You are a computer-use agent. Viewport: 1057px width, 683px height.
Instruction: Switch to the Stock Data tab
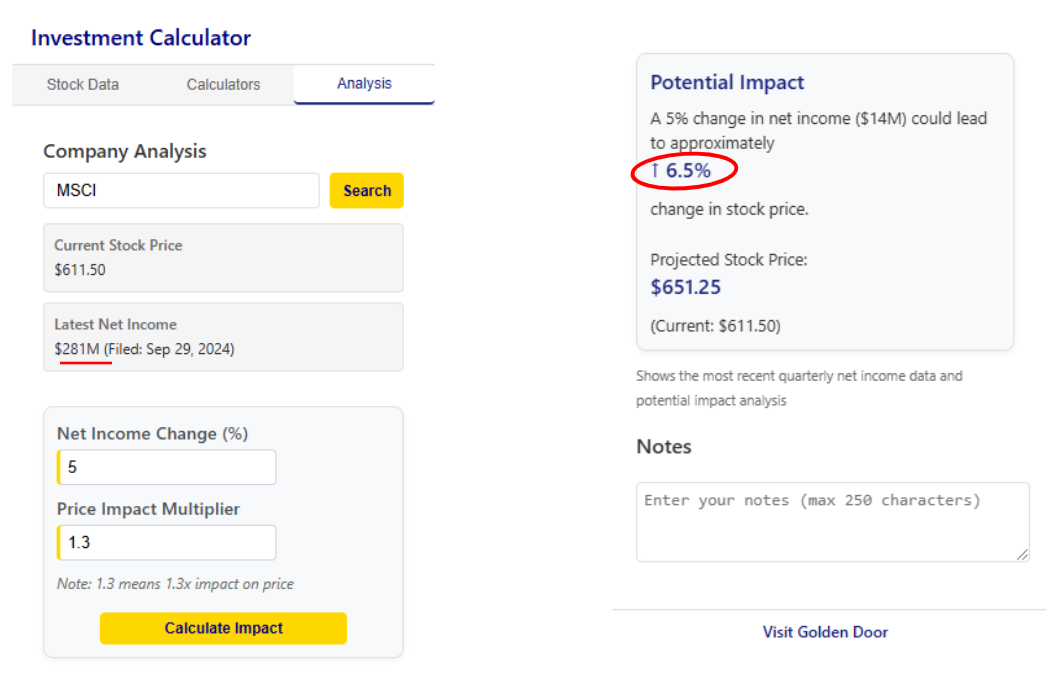(x=83, y=85)
